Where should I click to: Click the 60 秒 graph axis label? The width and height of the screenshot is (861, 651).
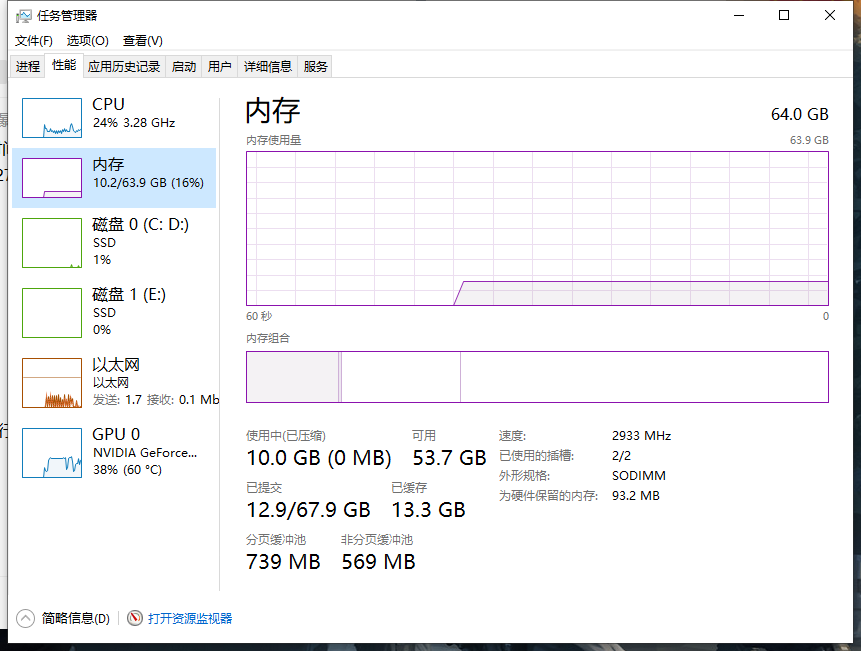pyautogui.click(x=259, y=316)
